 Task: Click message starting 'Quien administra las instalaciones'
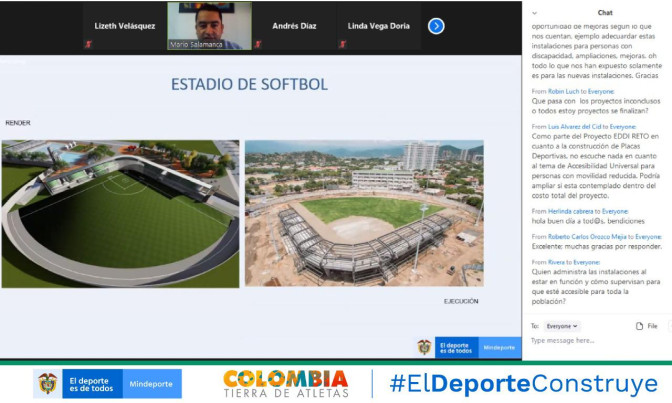click(596, 287)
